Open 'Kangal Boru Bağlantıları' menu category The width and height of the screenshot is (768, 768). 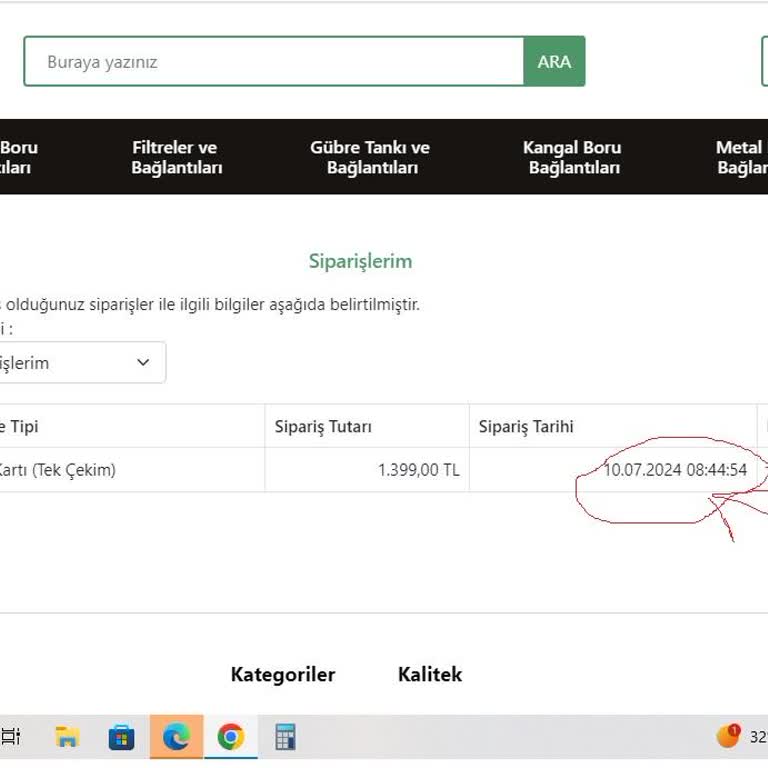pos(573,157)
